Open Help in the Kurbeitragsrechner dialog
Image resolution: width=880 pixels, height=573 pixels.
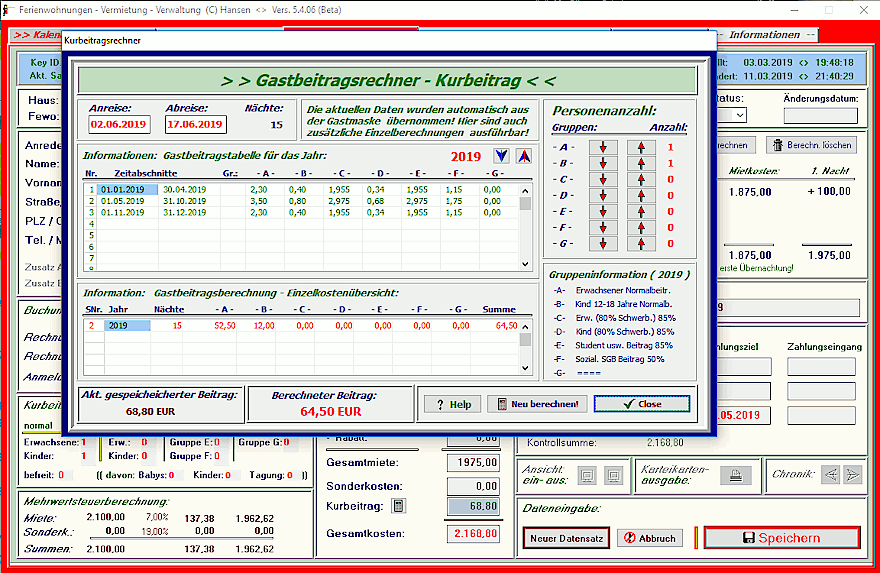[x=447, y=404]
